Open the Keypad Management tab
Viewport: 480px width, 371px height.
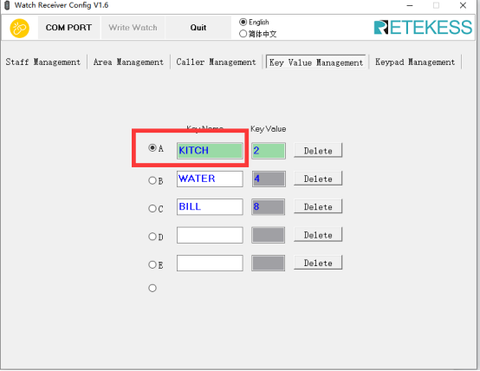[415, 62]
